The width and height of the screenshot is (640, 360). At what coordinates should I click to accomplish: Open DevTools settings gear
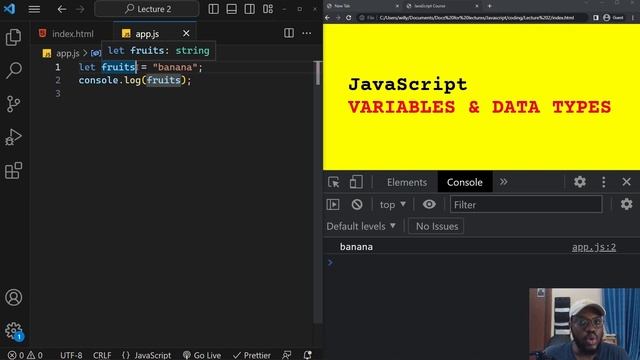click(x=580, y=182)
